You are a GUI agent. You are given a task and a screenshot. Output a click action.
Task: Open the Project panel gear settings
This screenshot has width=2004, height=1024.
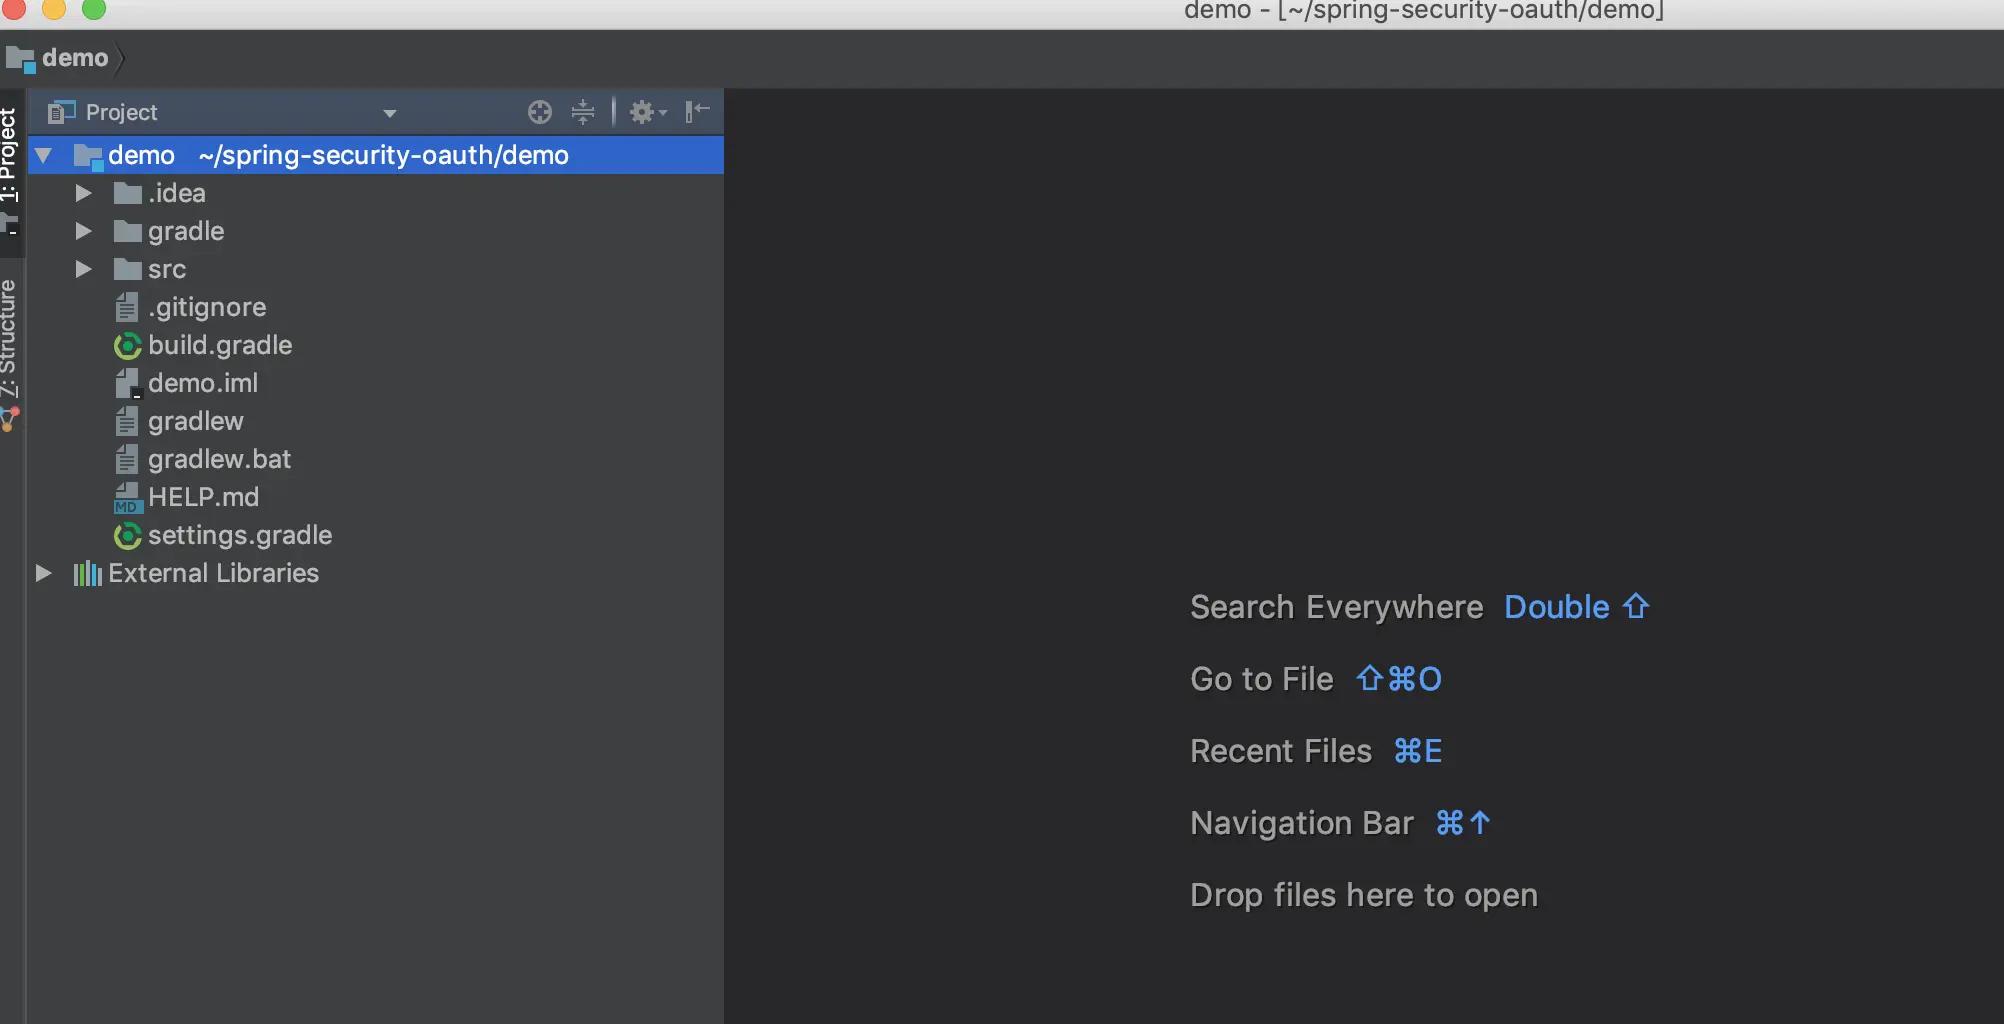click(646, 112)
